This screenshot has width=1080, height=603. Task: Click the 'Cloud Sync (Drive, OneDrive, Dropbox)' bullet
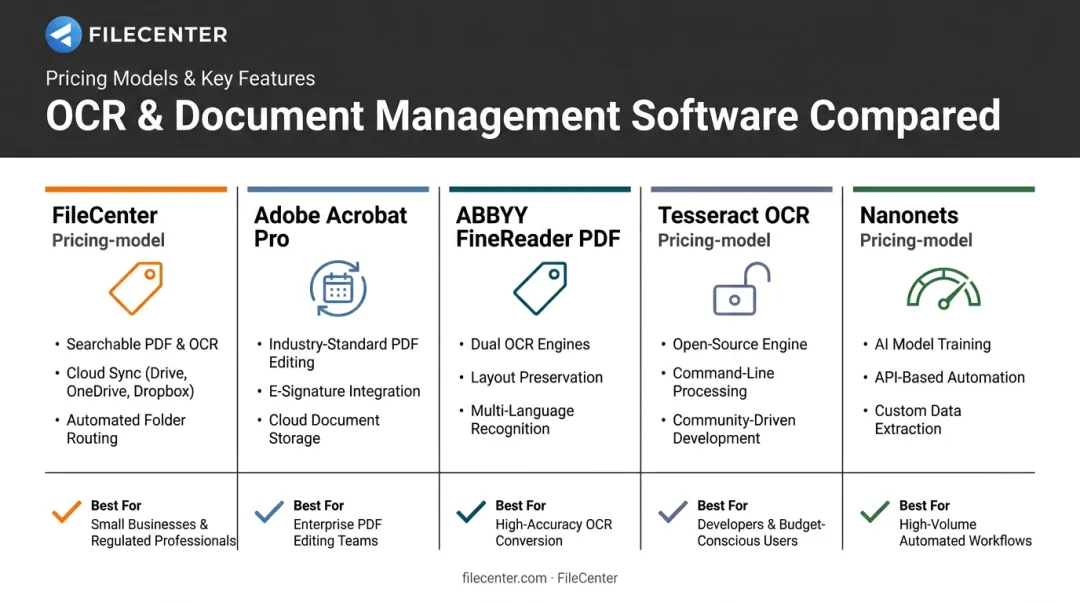pyautogui.click(x=130, y=382)
